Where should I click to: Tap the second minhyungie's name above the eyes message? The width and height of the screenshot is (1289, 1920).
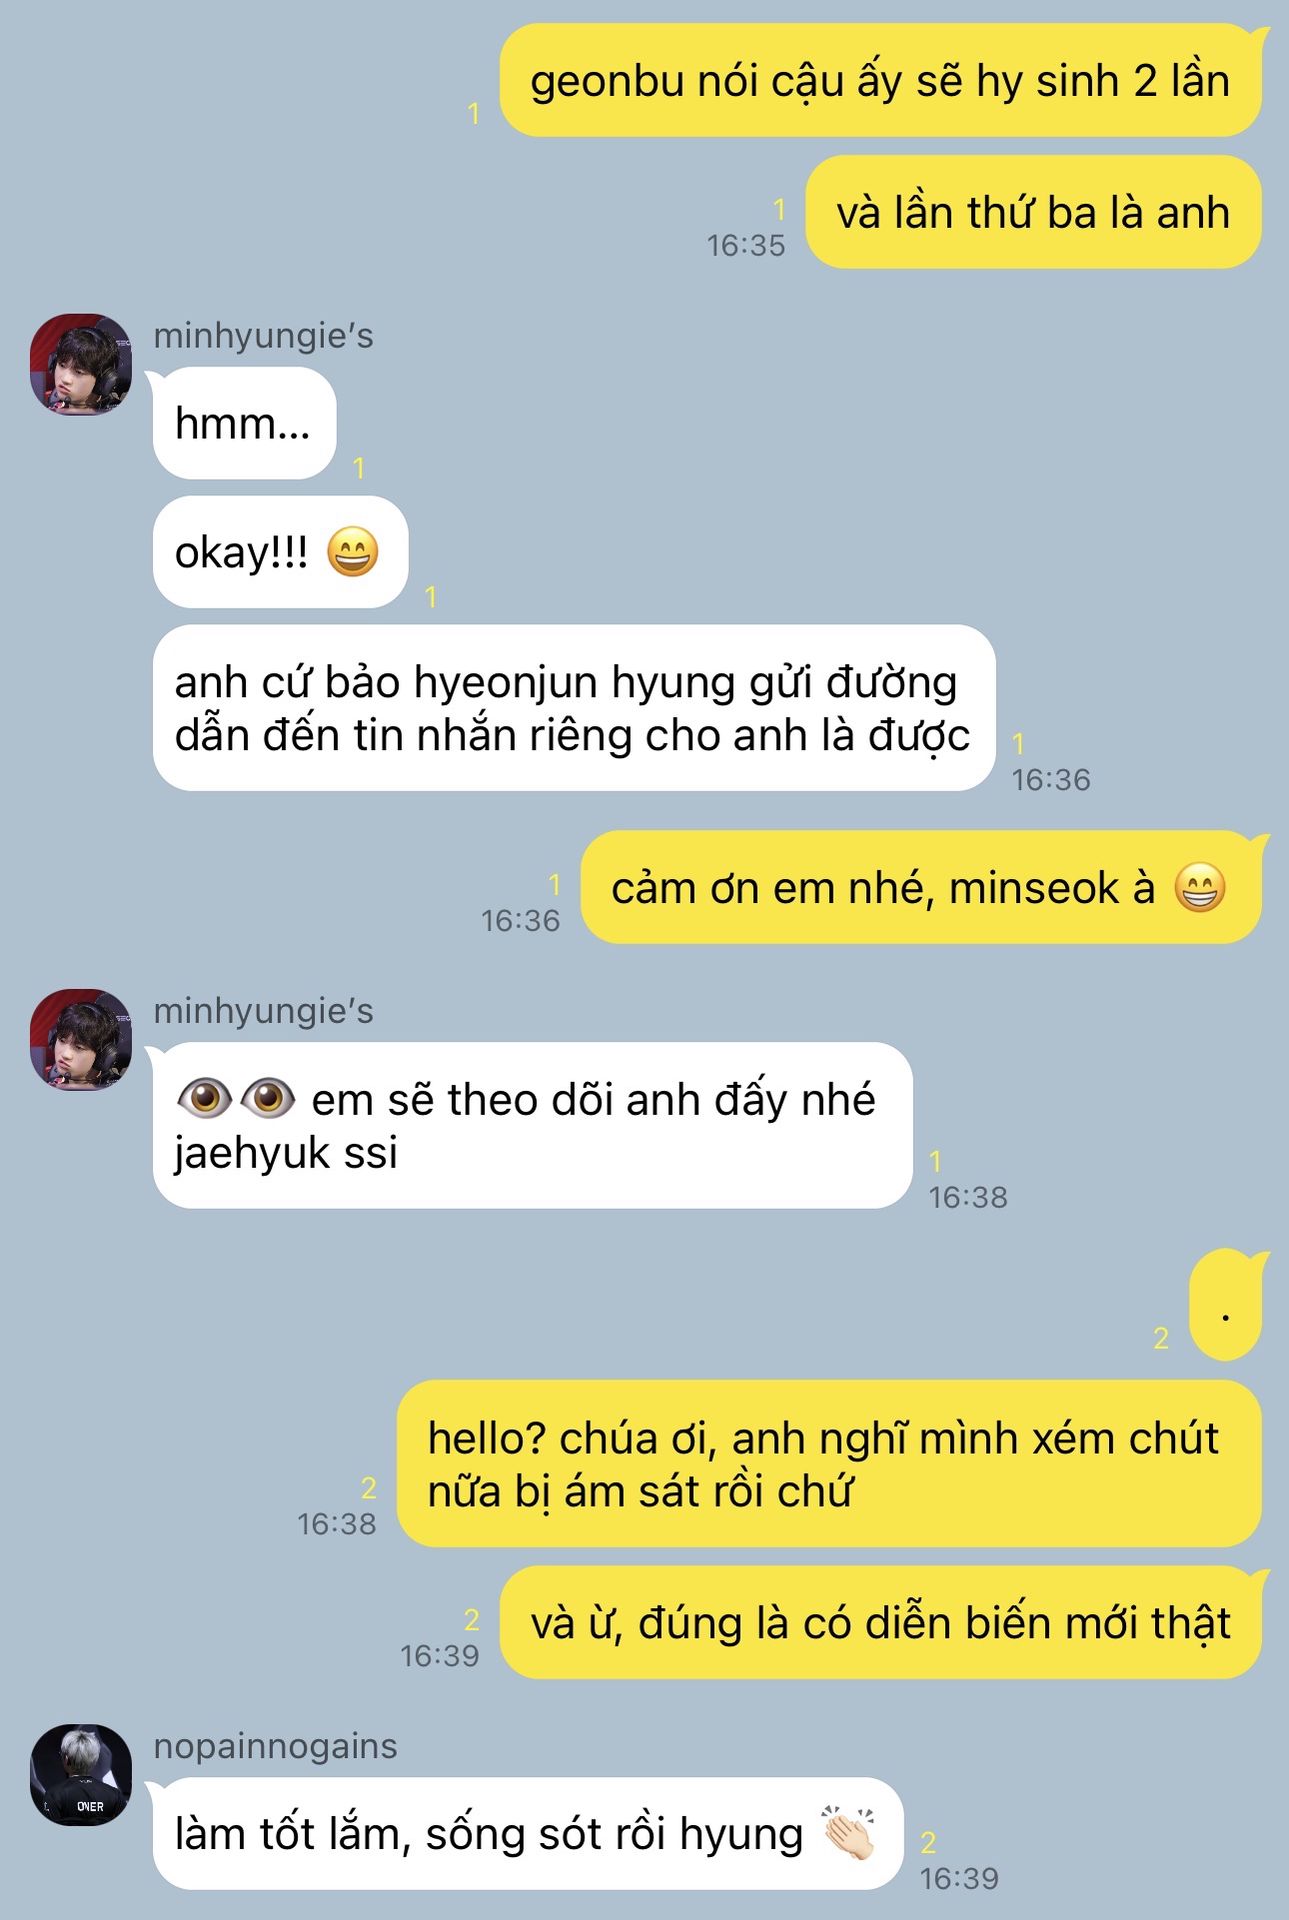click(x=263, y=1011)
